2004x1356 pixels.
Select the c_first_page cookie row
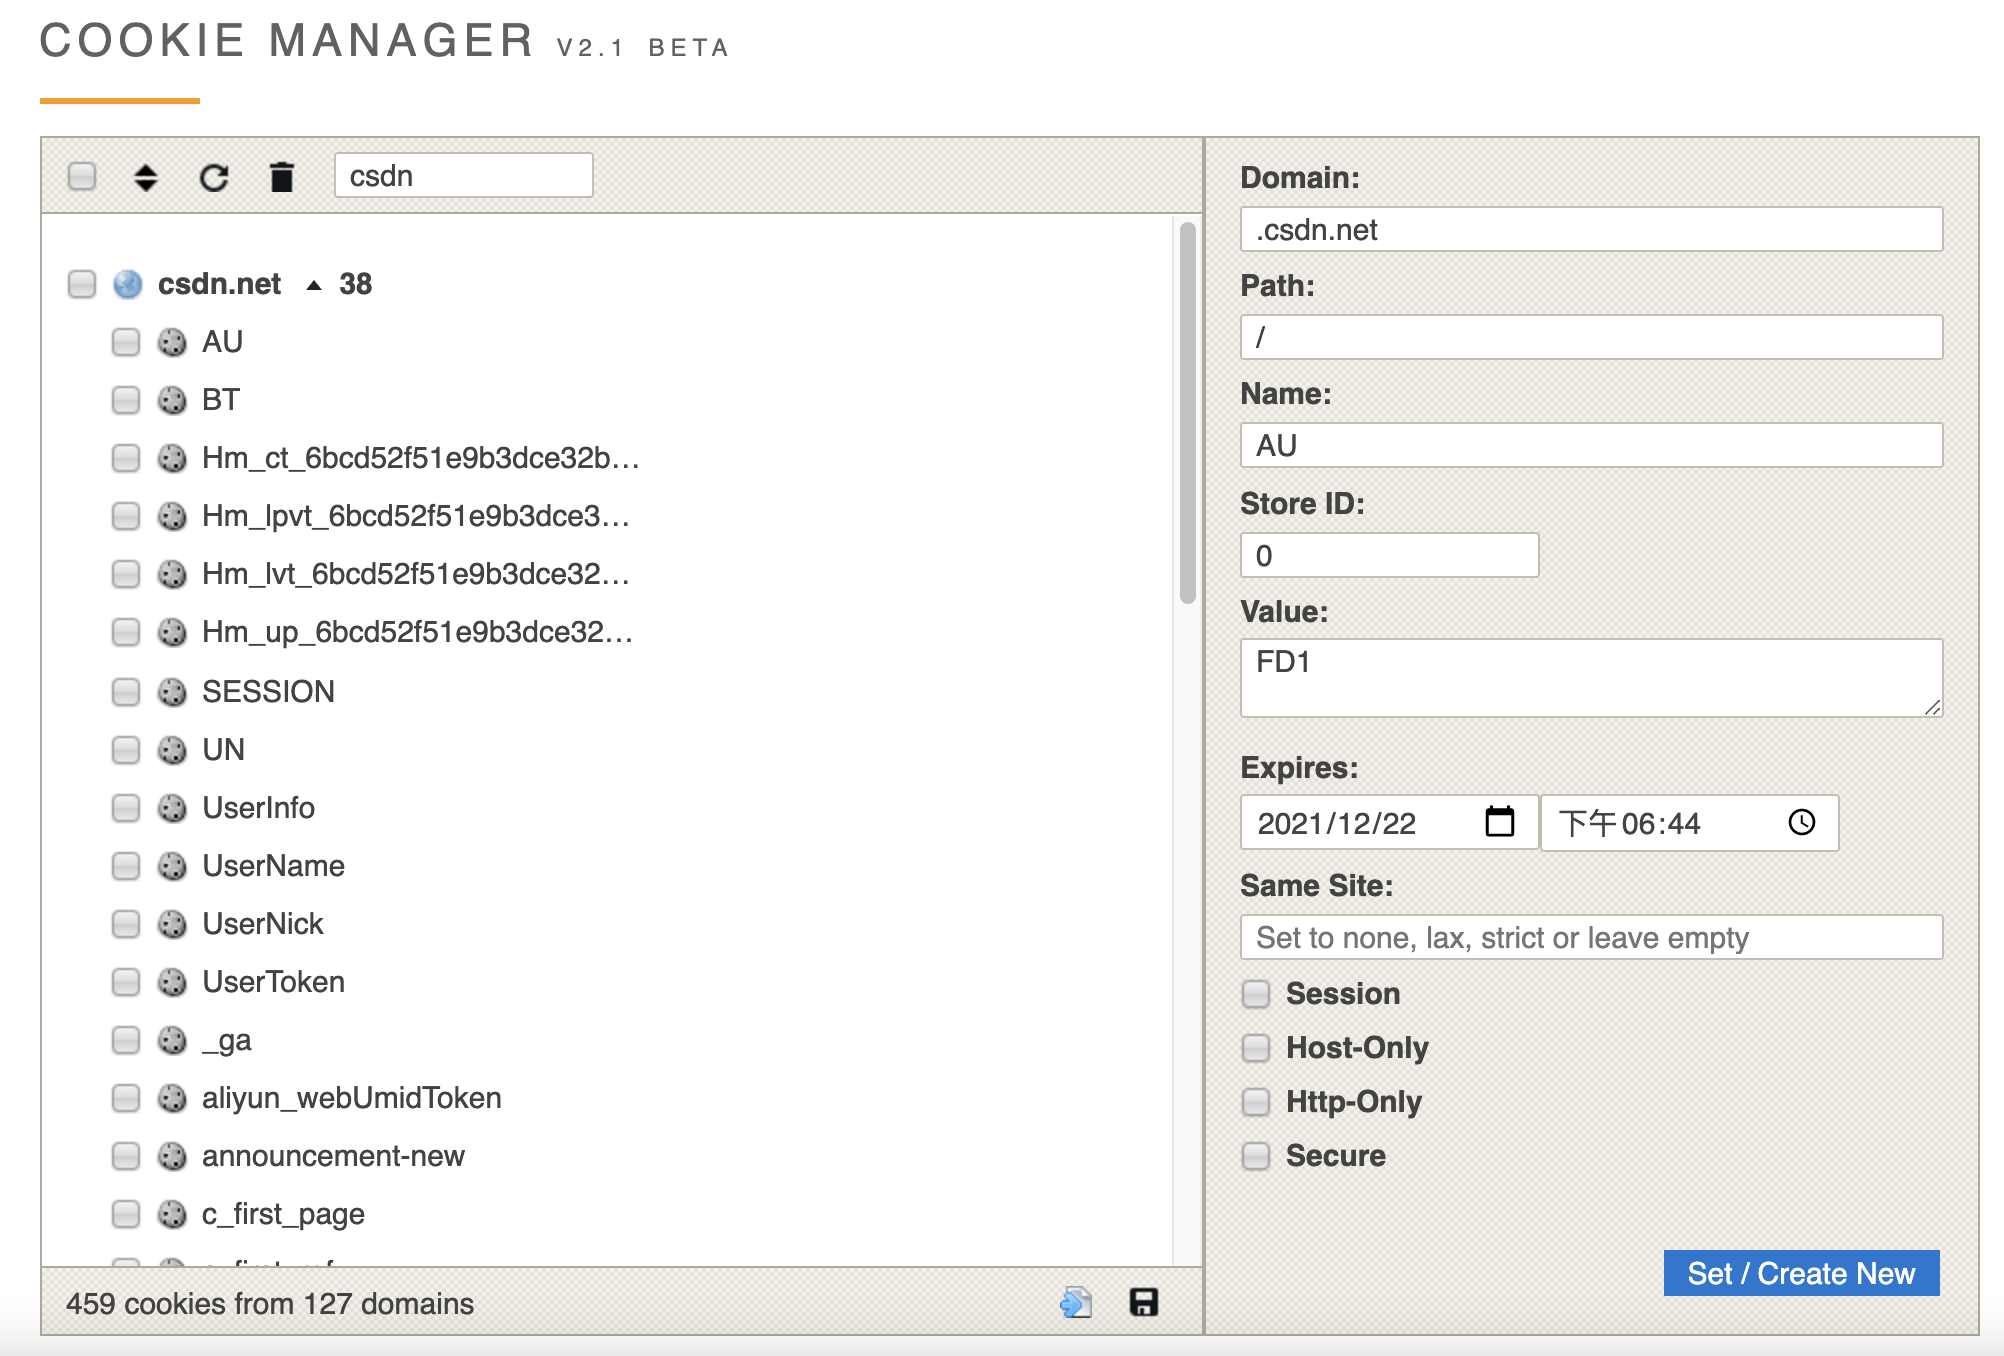point(283,1214)
